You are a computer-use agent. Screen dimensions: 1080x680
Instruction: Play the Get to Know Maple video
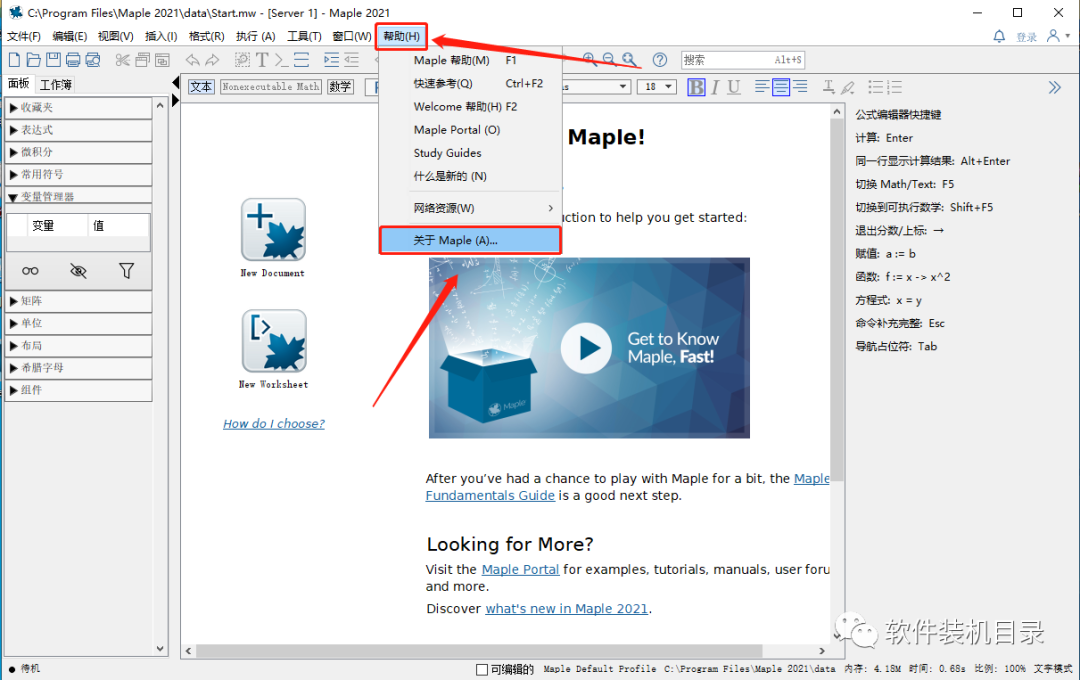(x=586, y=348)
